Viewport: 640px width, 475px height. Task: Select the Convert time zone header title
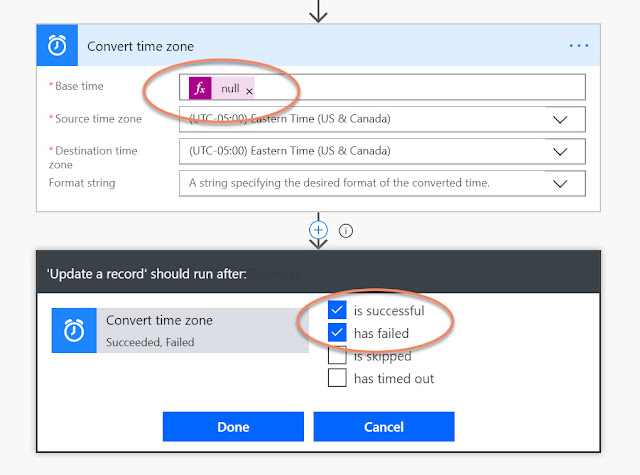pos(141,45)
